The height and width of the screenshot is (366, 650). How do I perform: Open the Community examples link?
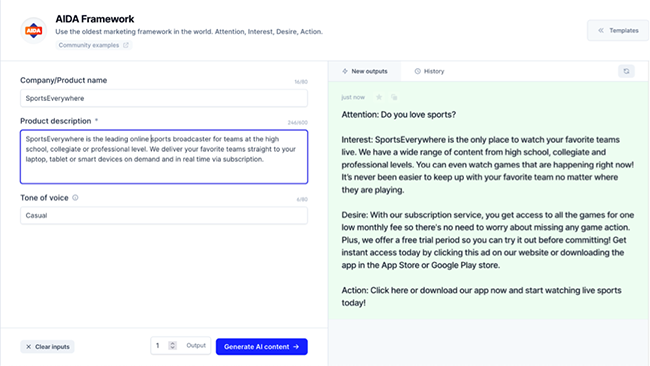click(94, 45)
